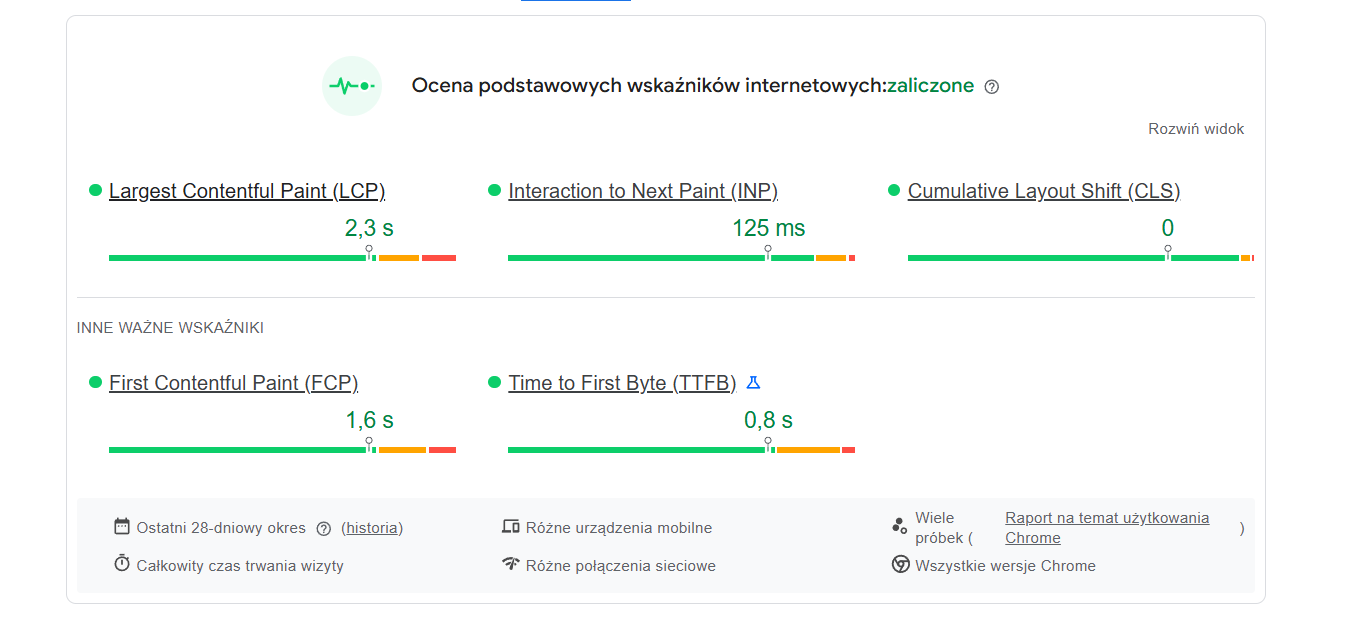Click calendar icon beside Ostatni 28-dniowy okres

pos(122,526)
